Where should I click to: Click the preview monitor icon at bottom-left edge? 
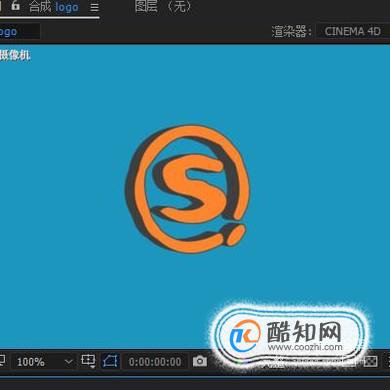[x=2, y=361]
